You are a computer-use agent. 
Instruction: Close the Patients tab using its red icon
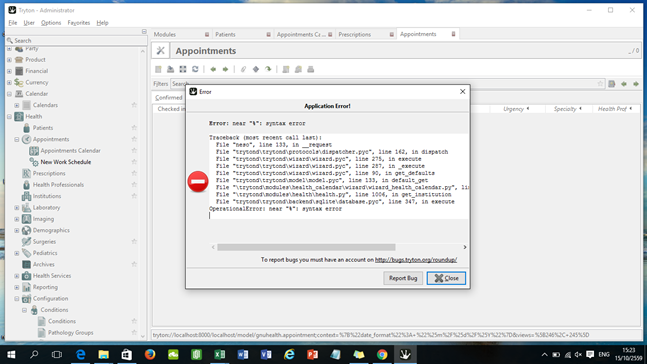tap(269, 34)
